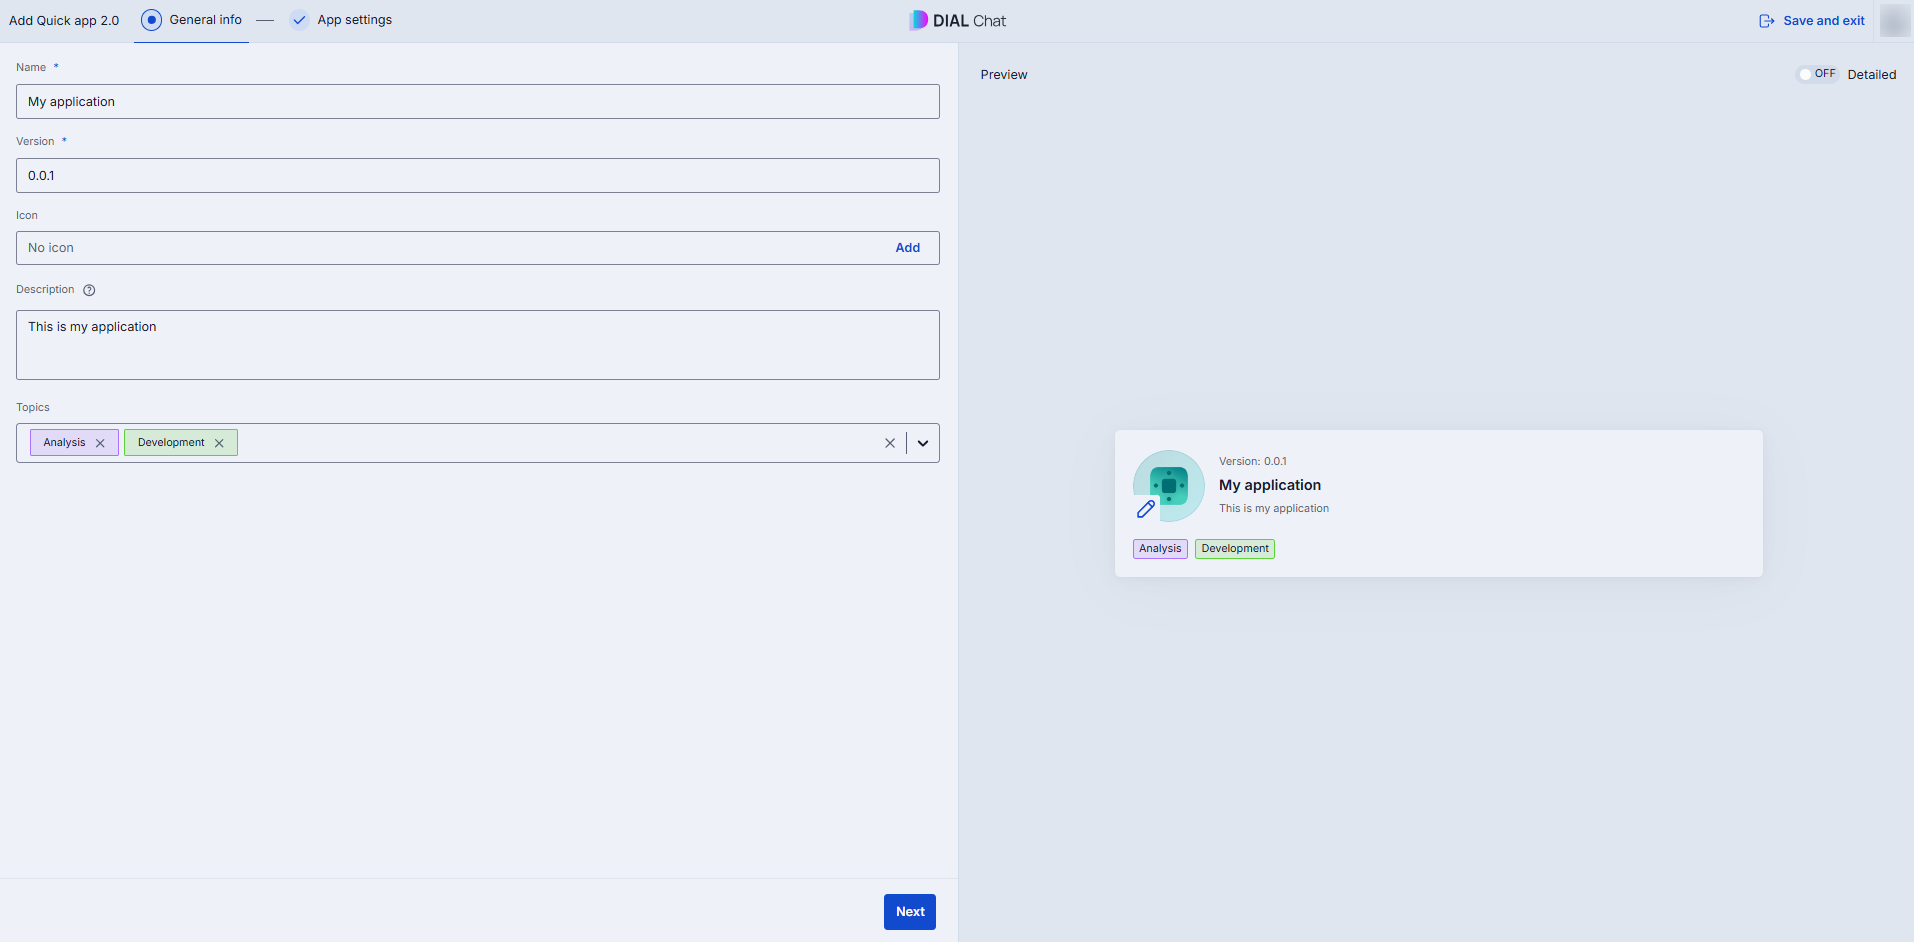This screenshot has height=942, width=1914.
Task: Click the Description help question mark icon
Action: (x=89, y=290)
